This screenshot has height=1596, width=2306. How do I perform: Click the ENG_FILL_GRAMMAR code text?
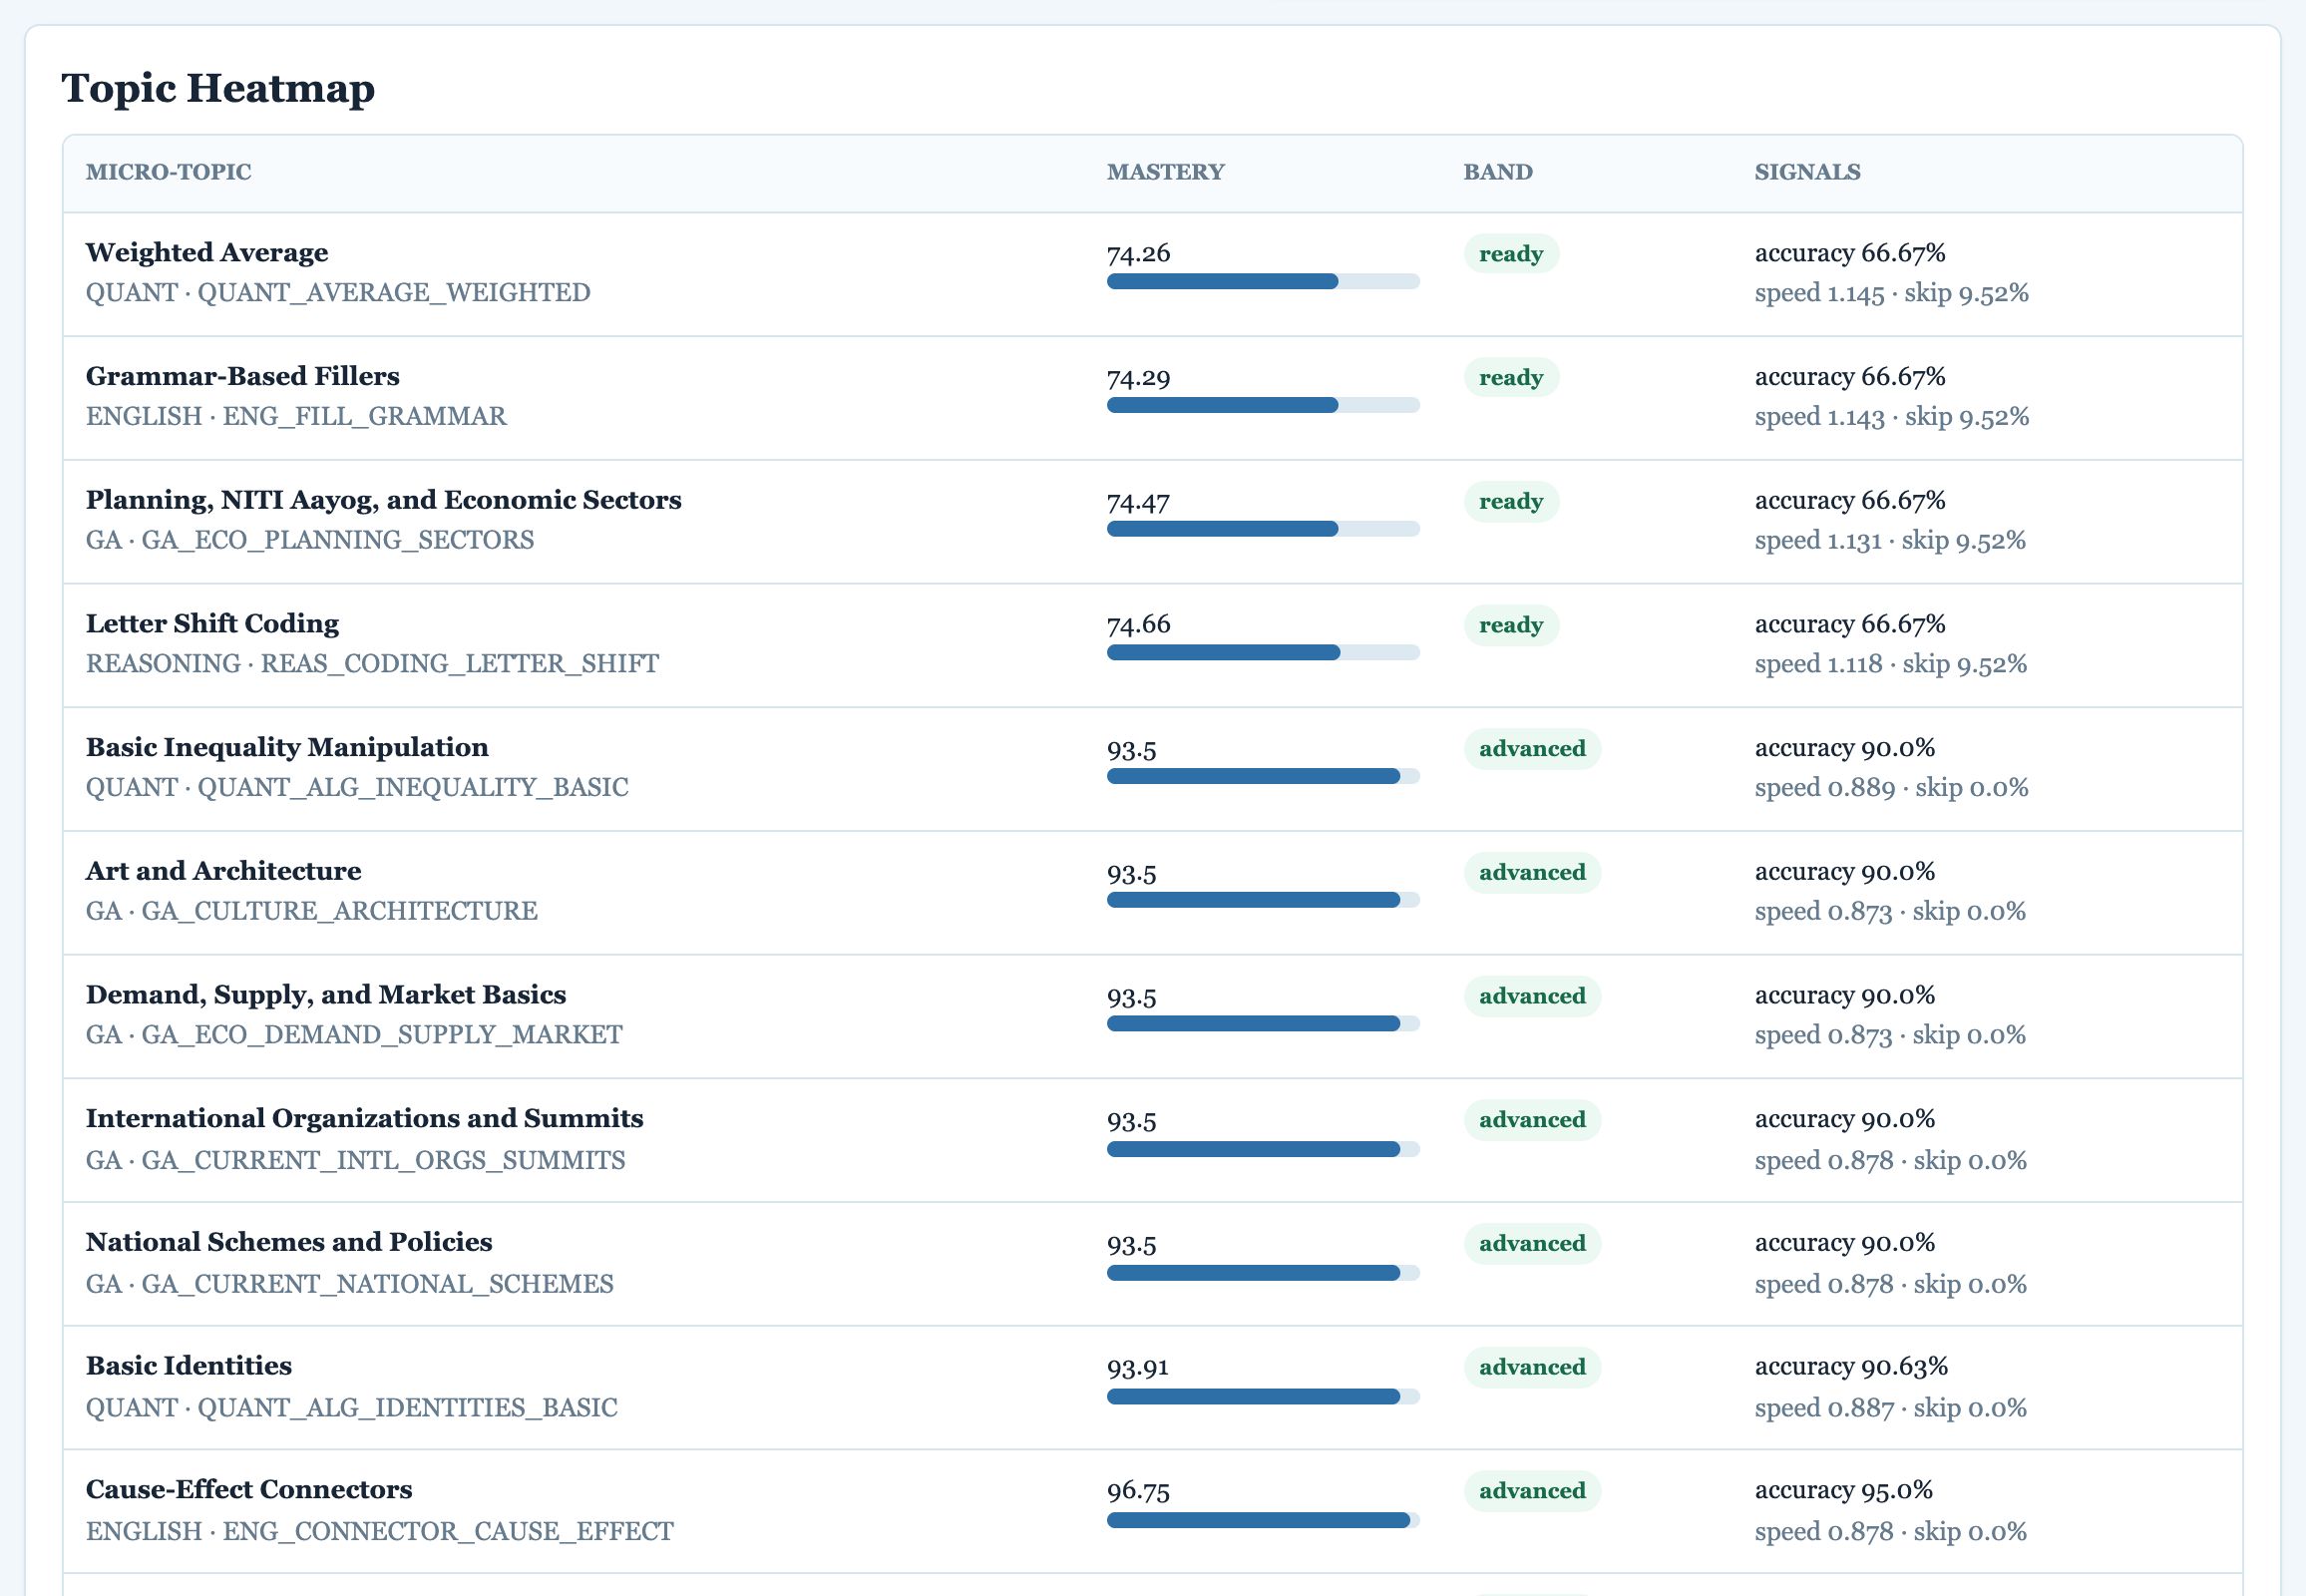[364, 417]
